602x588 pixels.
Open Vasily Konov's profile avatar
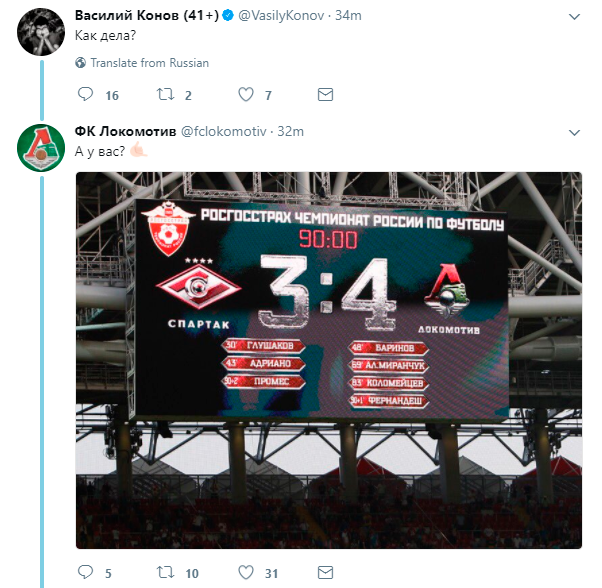tap(42, 34)
